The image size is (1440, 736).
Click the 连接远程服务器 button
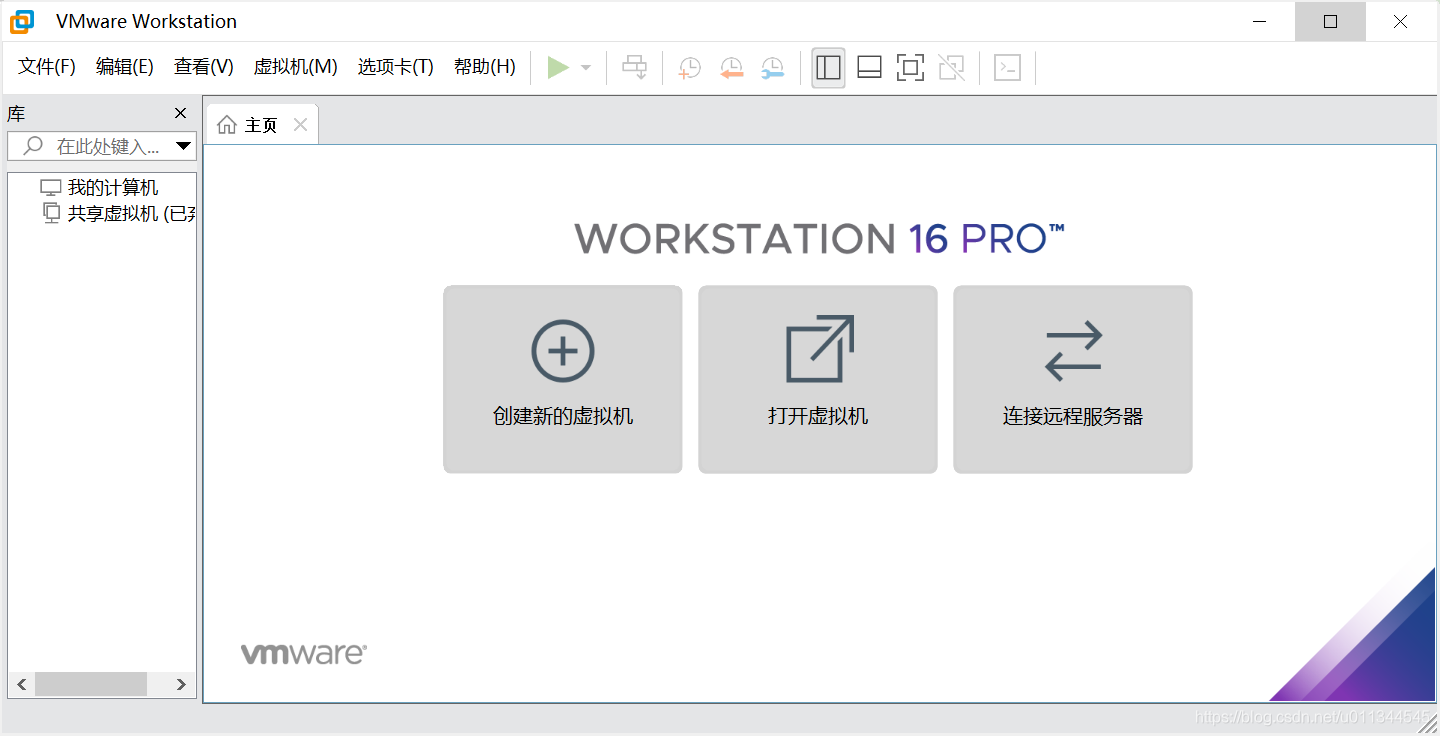1073,379
